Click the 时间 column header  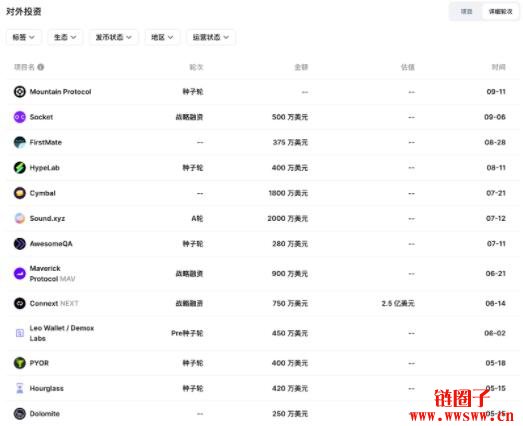pyautogui.click(x=498, y=67)
